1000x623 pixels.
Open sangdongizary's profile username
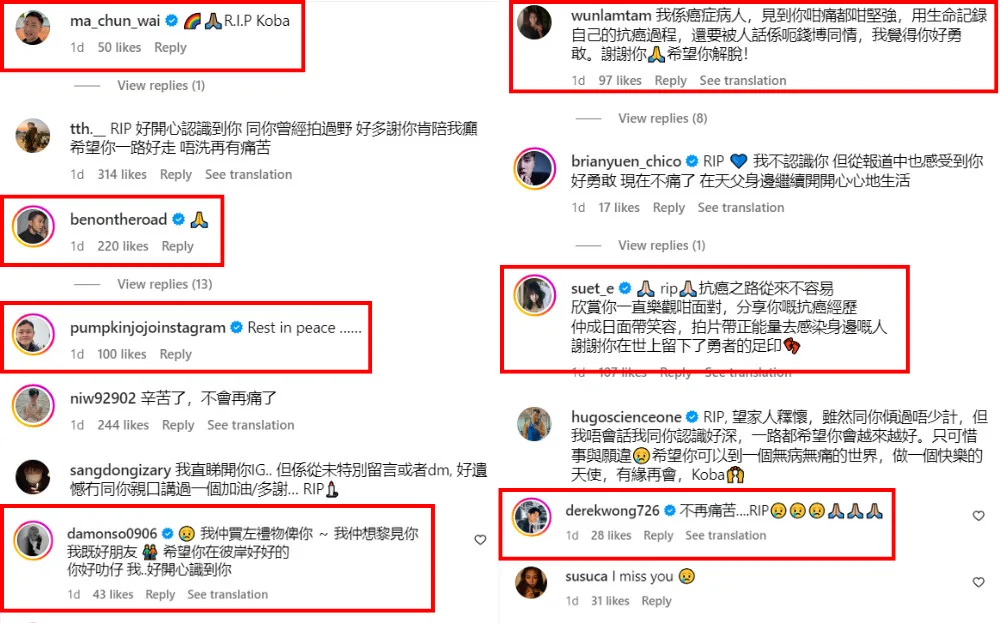pyautogui.click(x=120, y=471)
